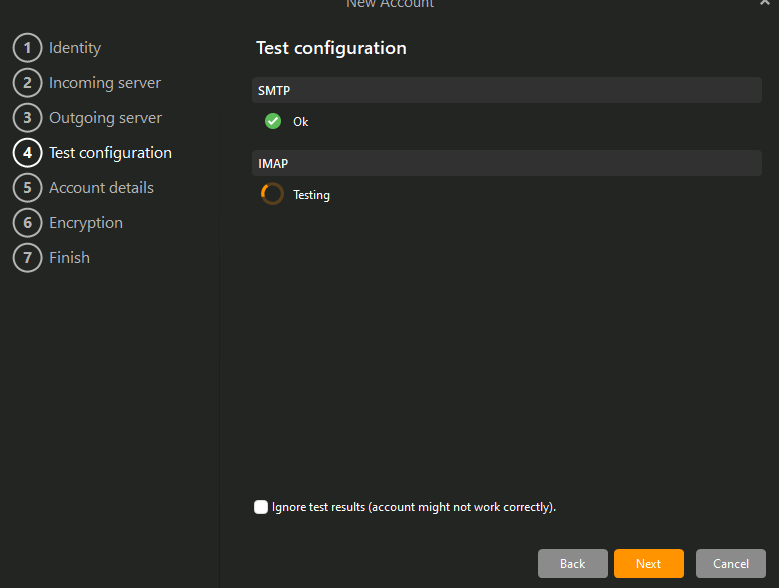Image resolution: width=779 pixels, height=588 pixels.
Task: Open the Outgoing server step label
Action: tap(105, 118)
